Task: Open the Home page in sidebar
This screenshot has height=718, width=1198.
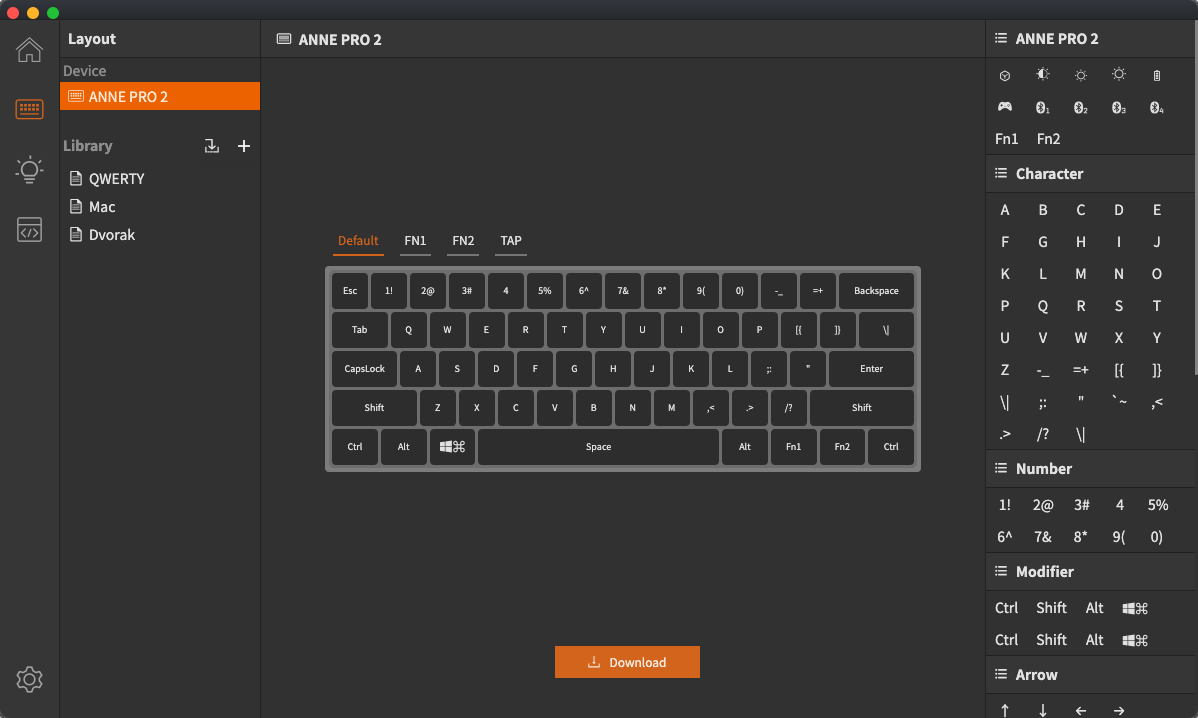Action: click(29, 50)
